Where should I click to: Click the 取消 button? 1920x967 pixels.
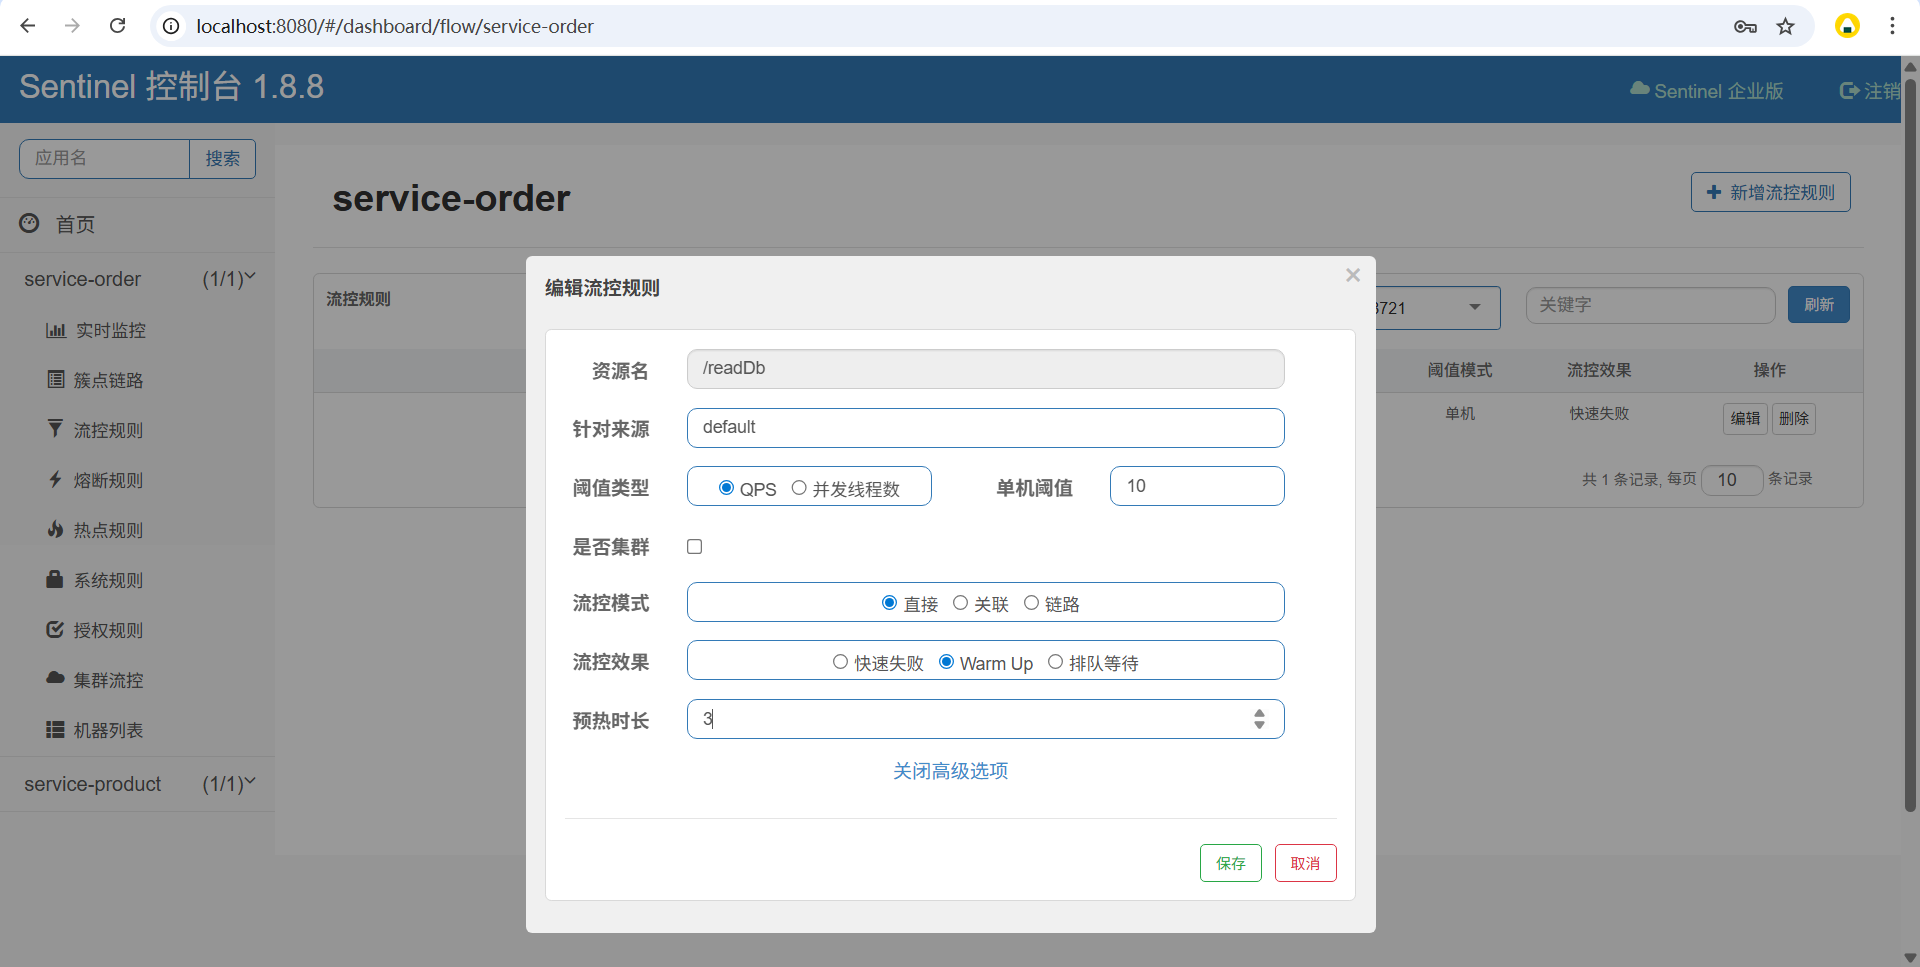click(x=1306, y=863)
